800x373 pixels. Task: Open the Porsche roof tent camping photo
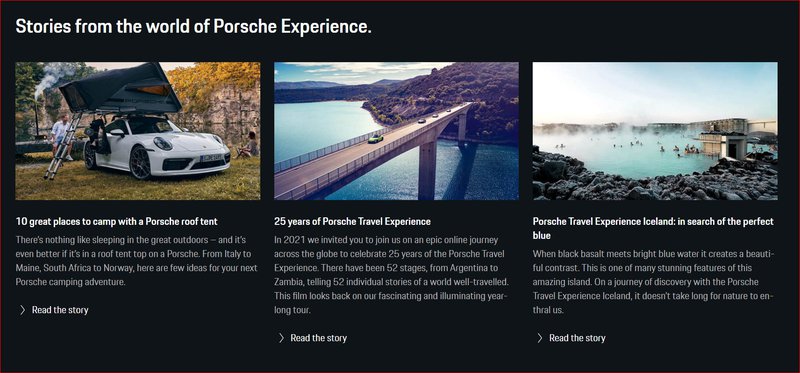coord(138,131)
